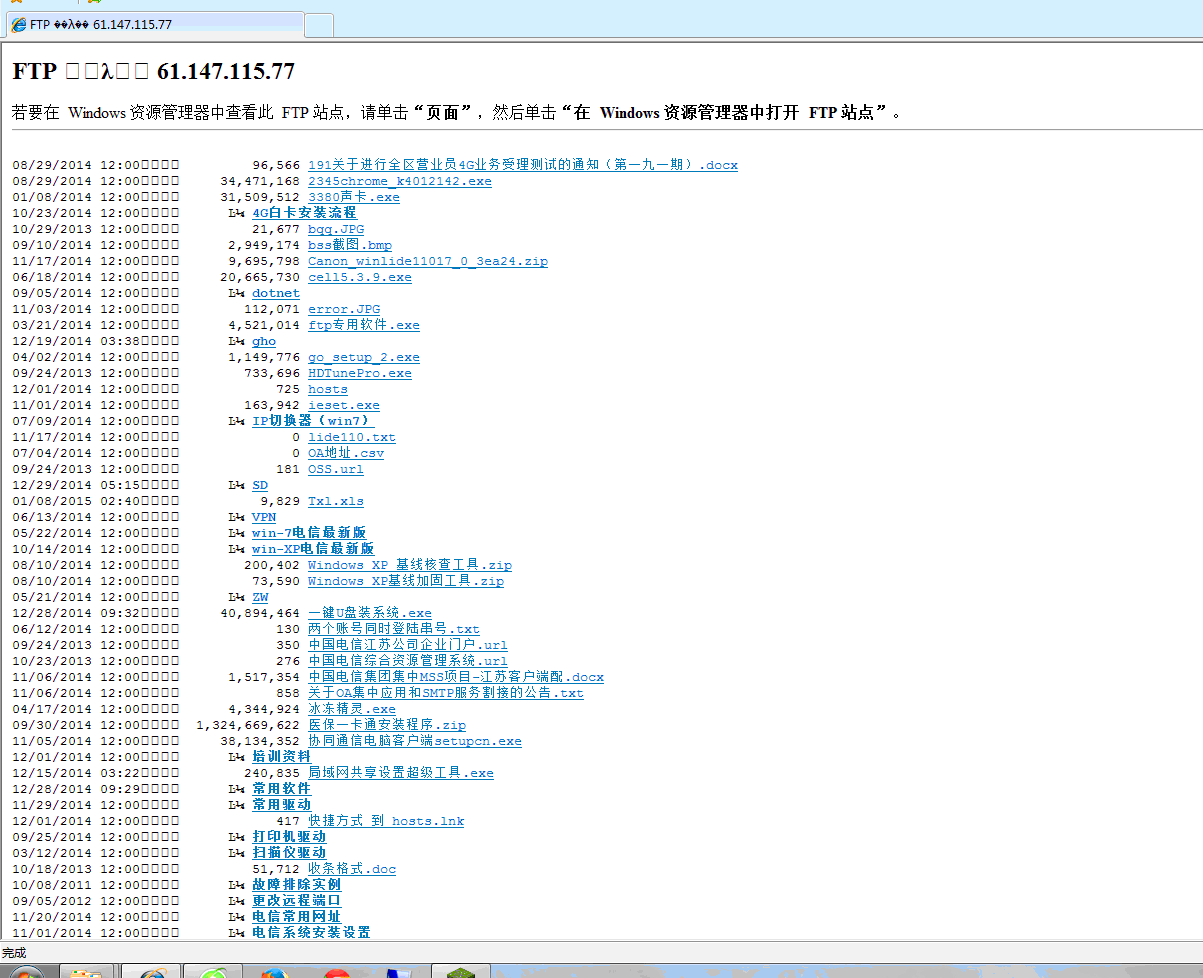Screen dimensions: 1203x978
Task: Download 冰冻精灵.exe
Action: [352, 709]
